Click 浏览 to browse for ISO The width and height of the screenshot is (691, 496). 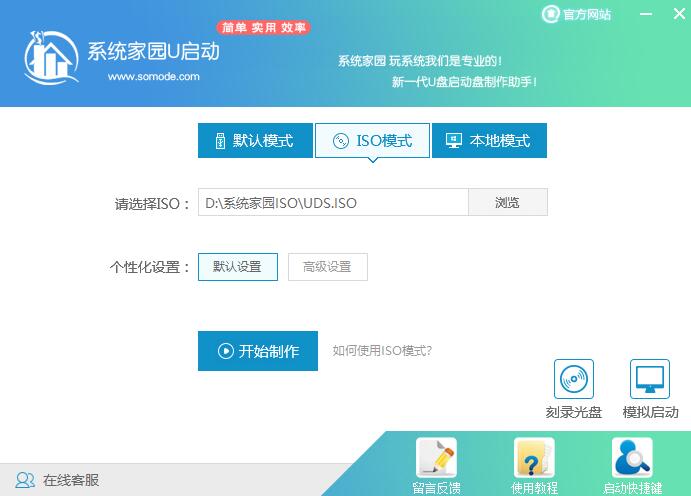pos(508,202)
